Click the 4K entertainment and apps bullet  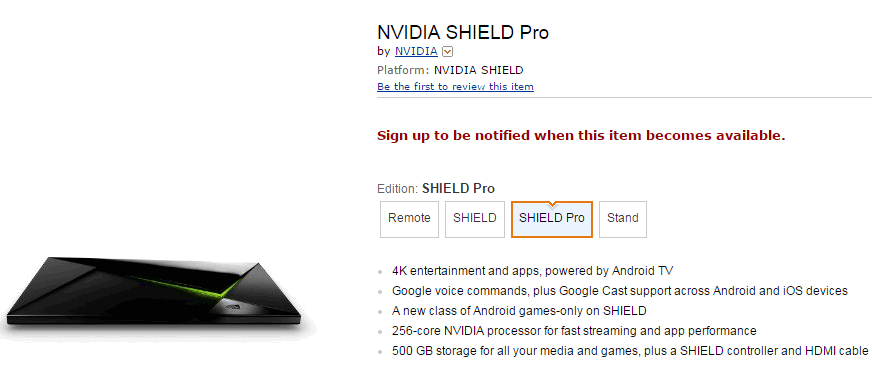(532, 271)
